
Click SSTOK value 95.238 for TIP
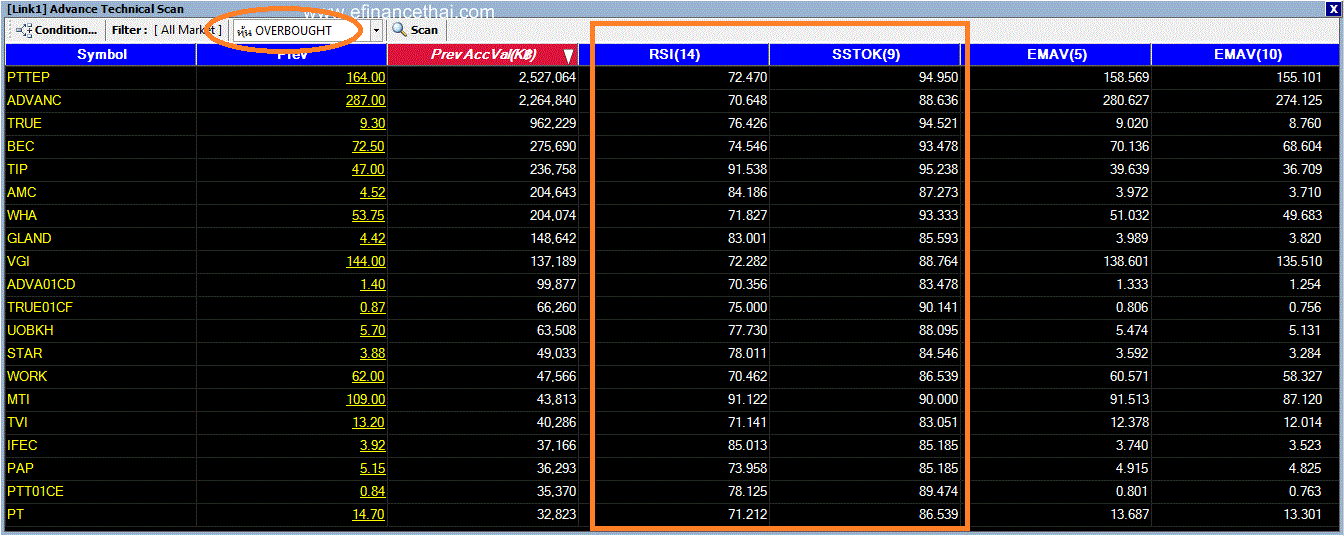(x=938, y=169)
